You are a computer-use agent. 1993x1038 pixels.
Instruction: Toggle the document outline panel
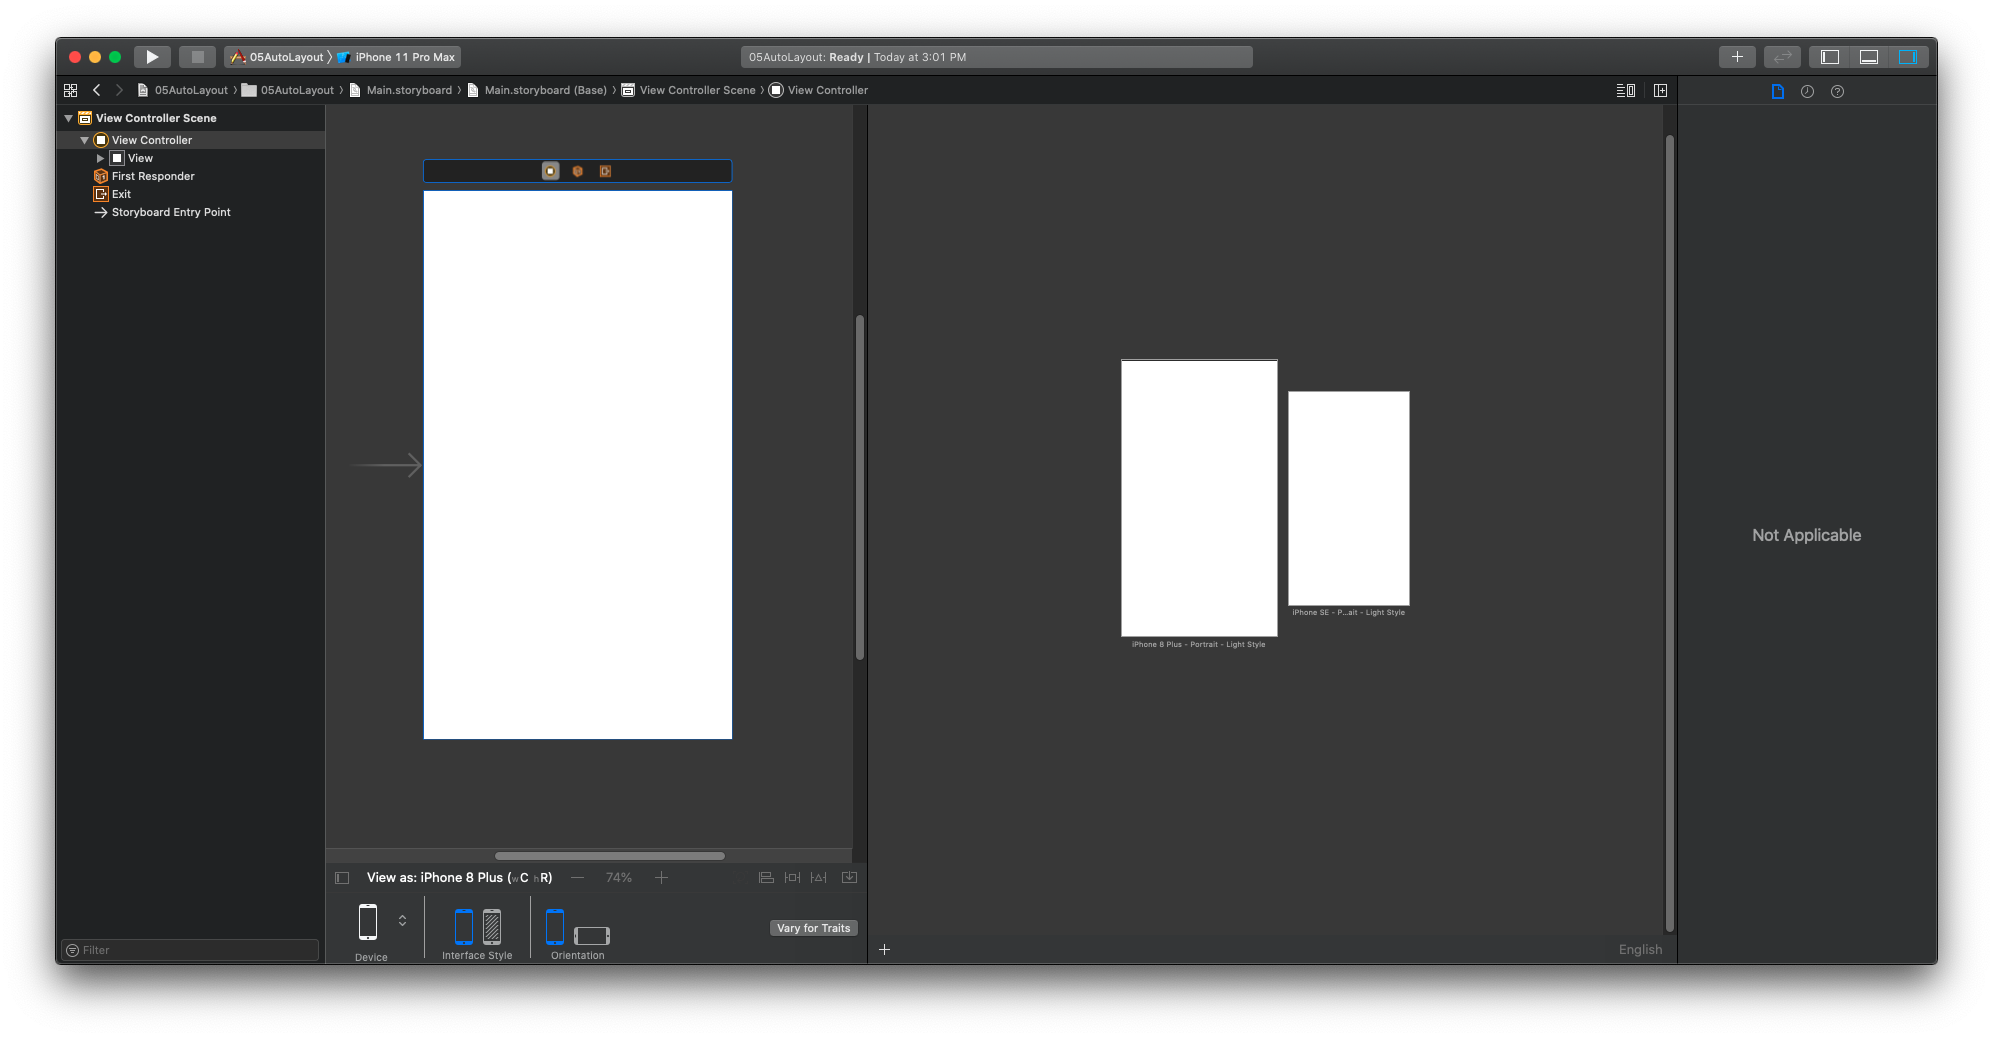pyautogui.click(x=342, y=877)
